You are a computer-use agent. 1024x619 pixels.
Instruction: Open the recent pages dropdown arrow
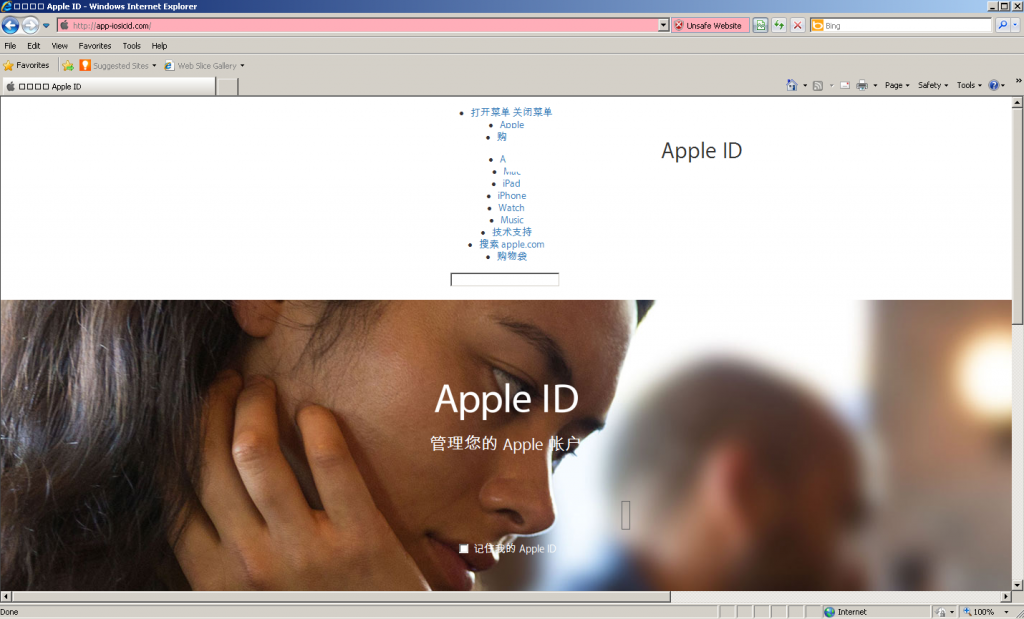point(46,26)
